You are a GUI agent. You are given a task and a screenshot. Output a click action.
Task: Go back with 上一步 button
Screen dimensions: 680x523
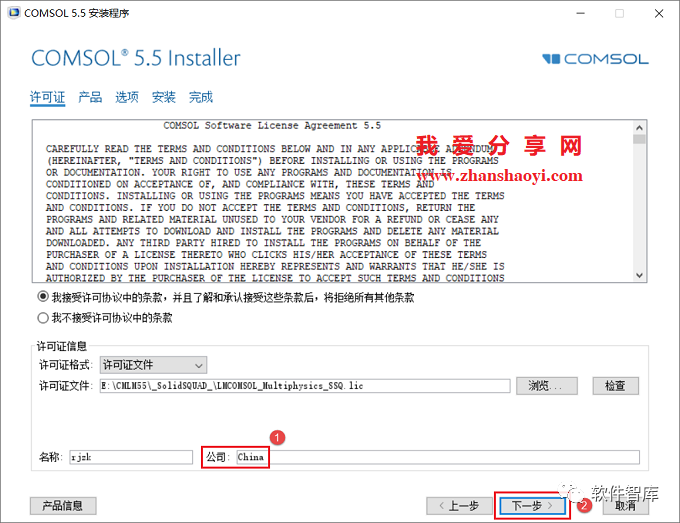click(x=460, y=506)
